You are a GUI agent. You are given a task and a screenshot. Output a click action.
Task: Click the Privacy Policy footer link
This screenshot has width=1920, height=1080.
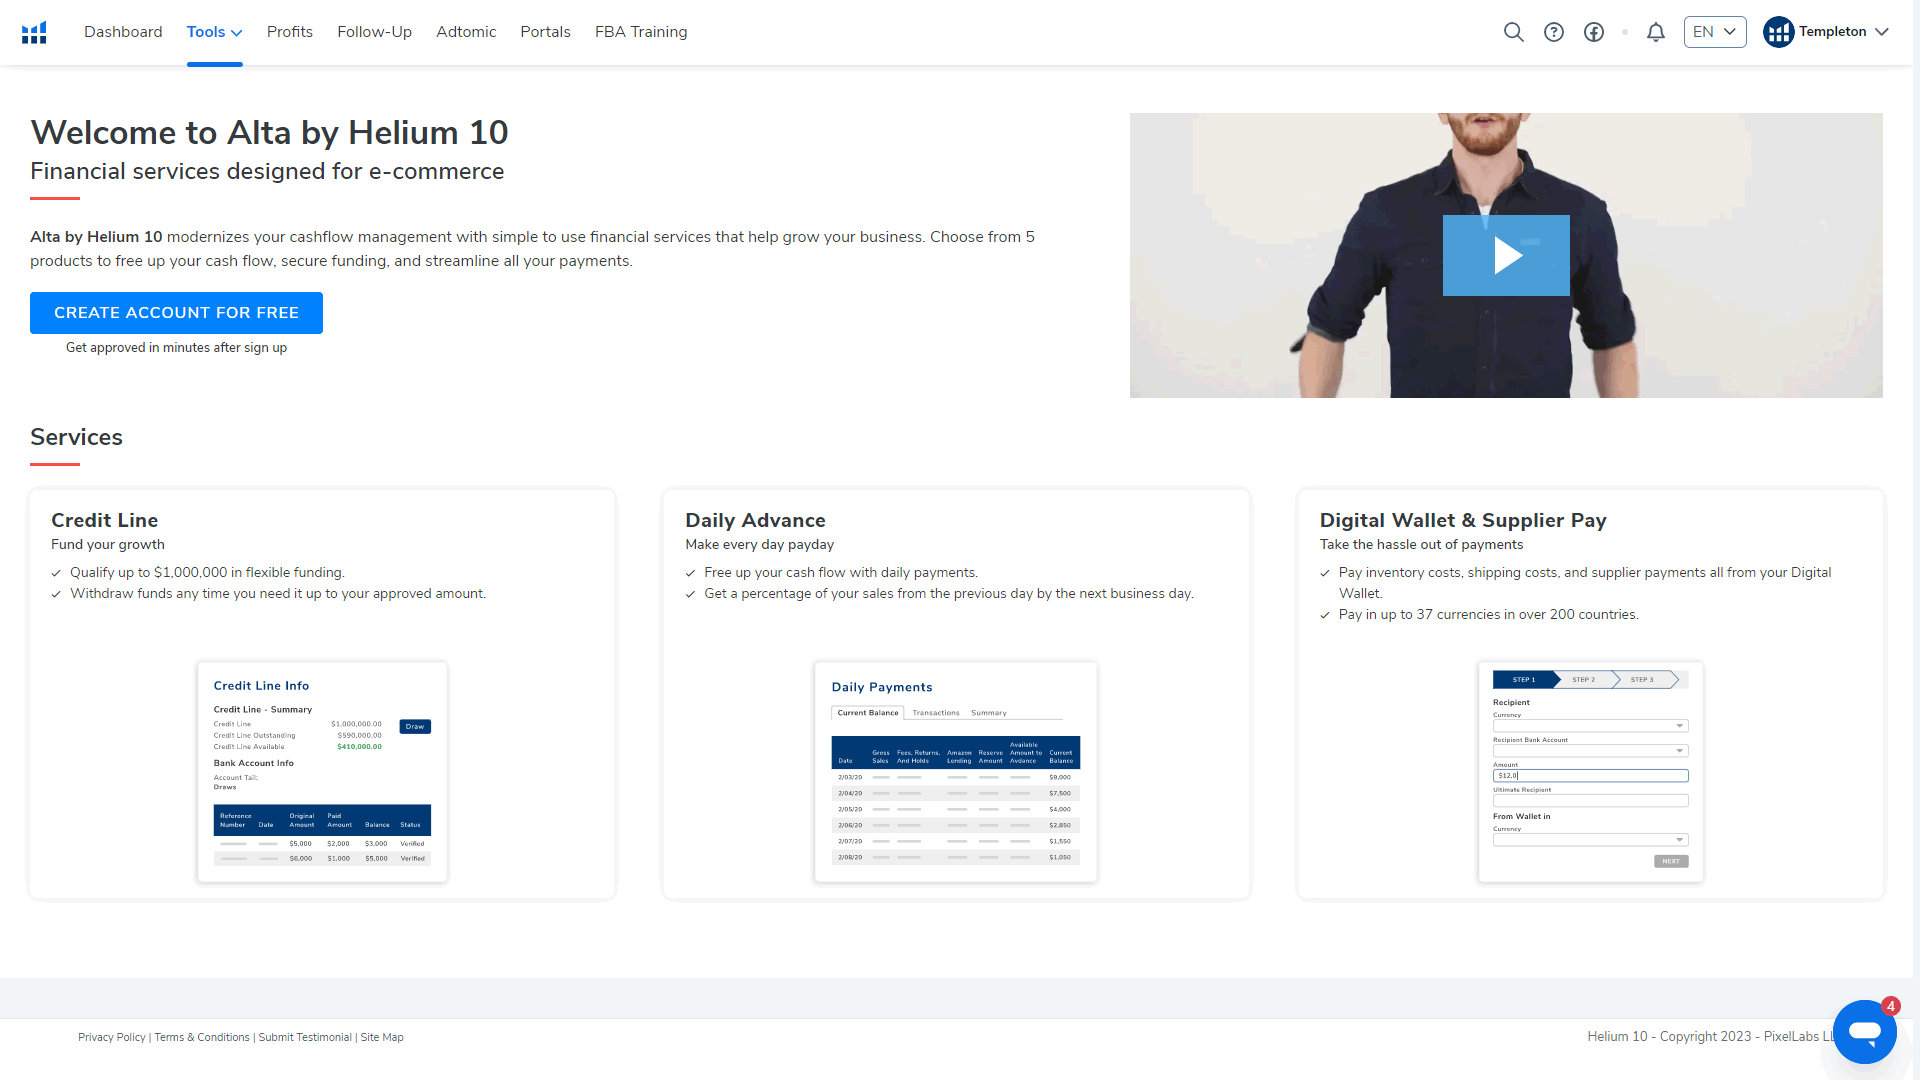click(112, 1036)
